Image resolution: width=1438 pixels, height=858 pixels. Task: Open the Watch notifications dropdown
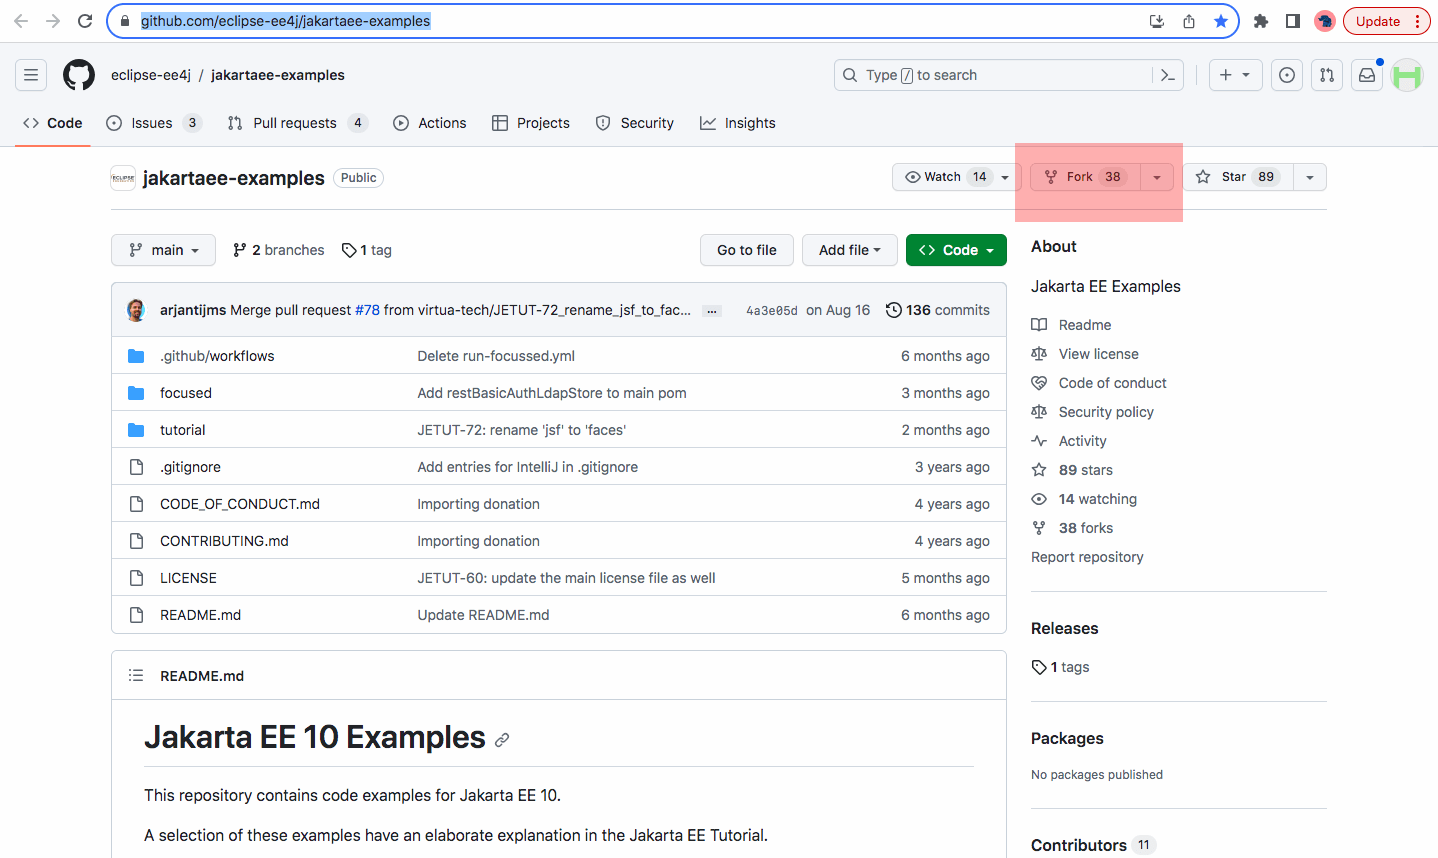(x=956, y=177)
